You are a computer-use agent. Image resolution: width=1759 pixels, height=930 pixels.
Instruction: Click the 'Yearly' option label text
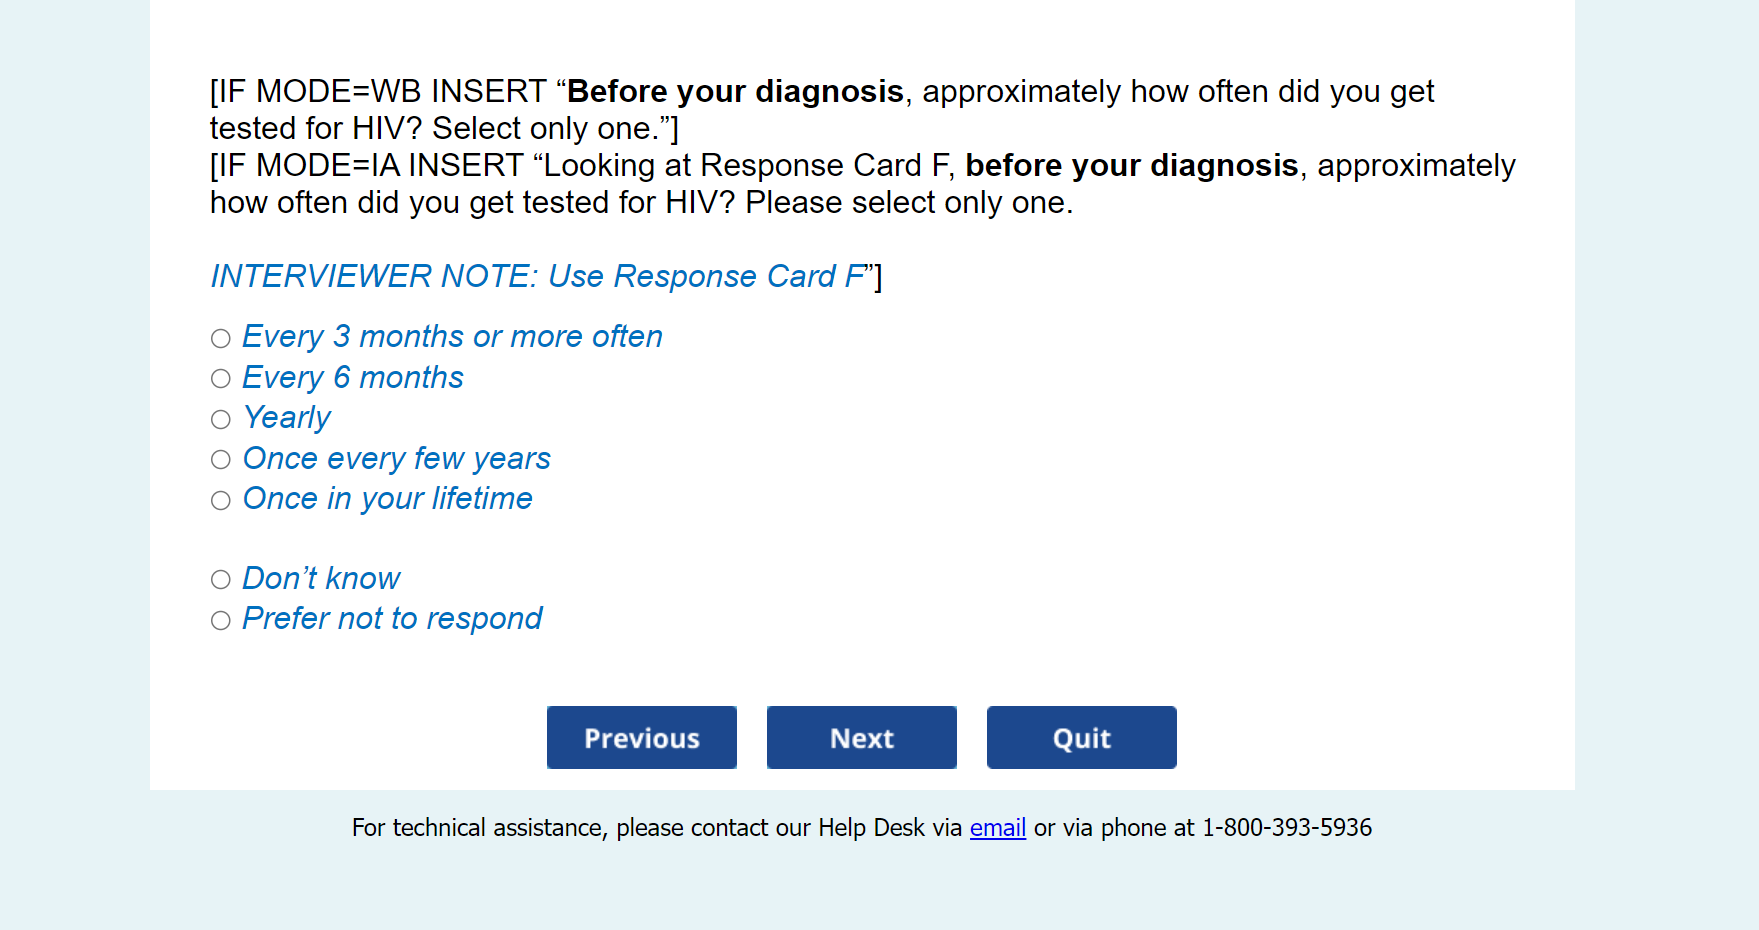pos(287,418)
